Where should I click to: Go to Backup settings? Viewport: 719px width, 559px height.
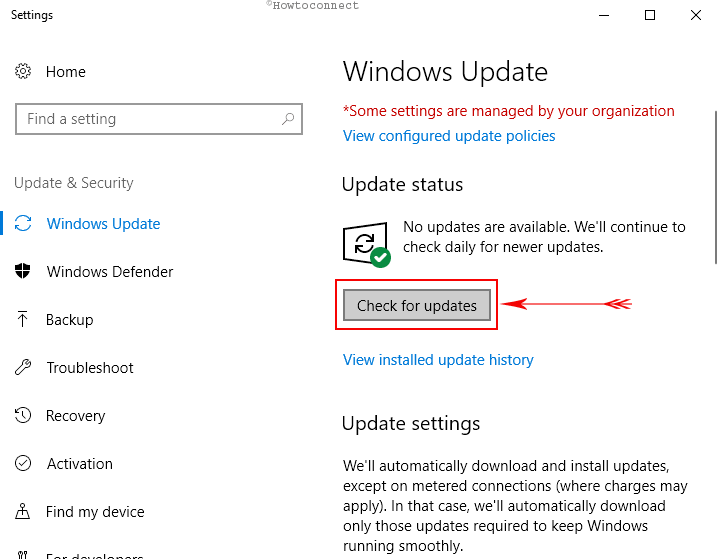(x=70, y=320)
